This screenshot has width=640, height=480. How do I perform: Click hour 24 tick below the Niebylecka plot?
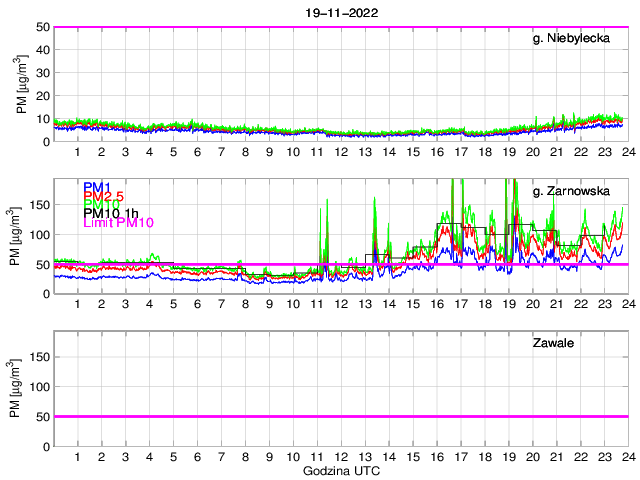coord(627,152)
